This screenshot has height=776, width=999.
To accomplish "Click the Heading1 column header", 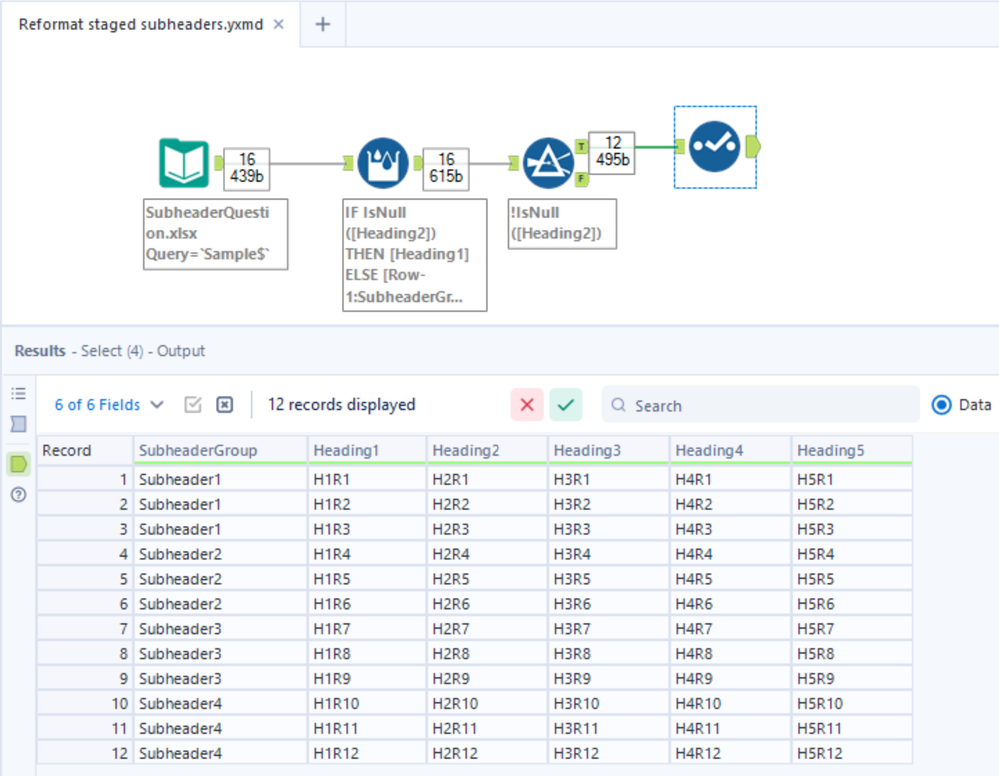I will click(368, 450).
